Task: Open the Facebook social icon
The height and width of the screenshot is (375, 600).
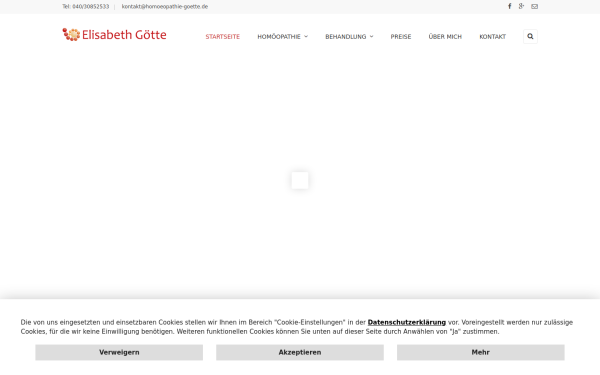Action: (510, 6)
